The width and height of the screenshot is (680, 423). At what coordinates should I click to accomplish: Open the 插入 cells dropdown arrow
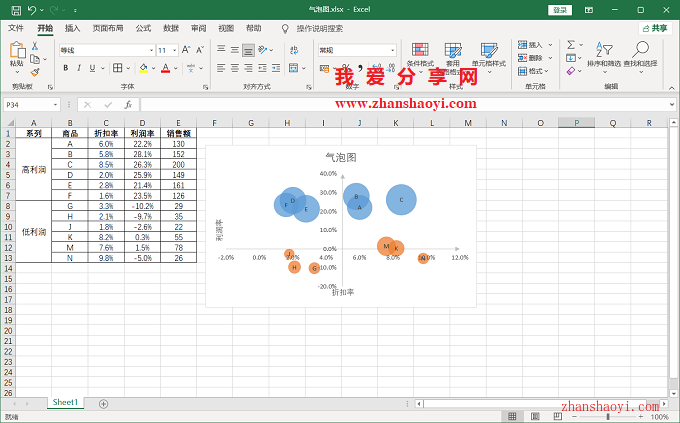[550, 45]
